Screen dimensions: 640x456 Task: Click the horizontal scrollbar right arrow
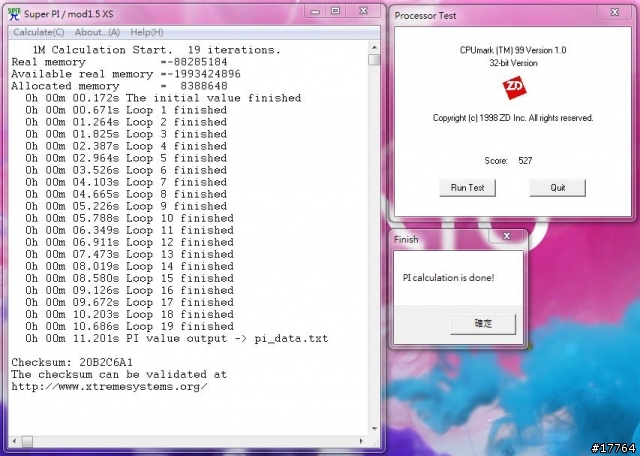pyautogui.click(x=361, y=441)
